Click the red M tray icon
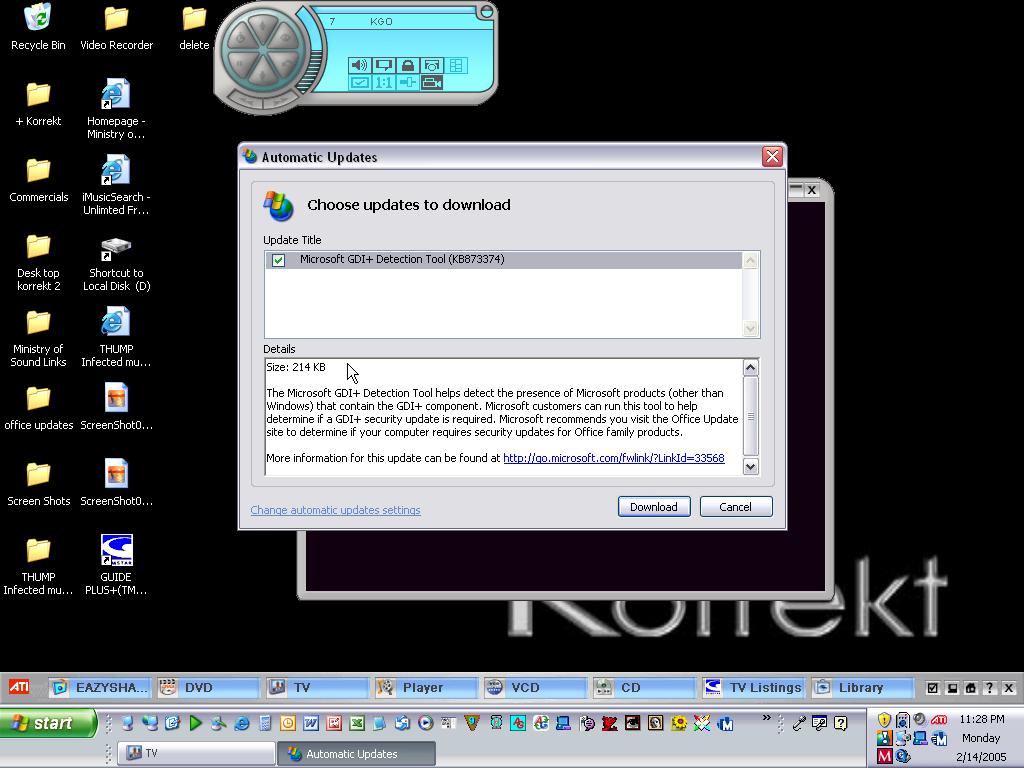Image resolution: width=1024 pixels, height=768 pixels. click(x=884, y=756)
